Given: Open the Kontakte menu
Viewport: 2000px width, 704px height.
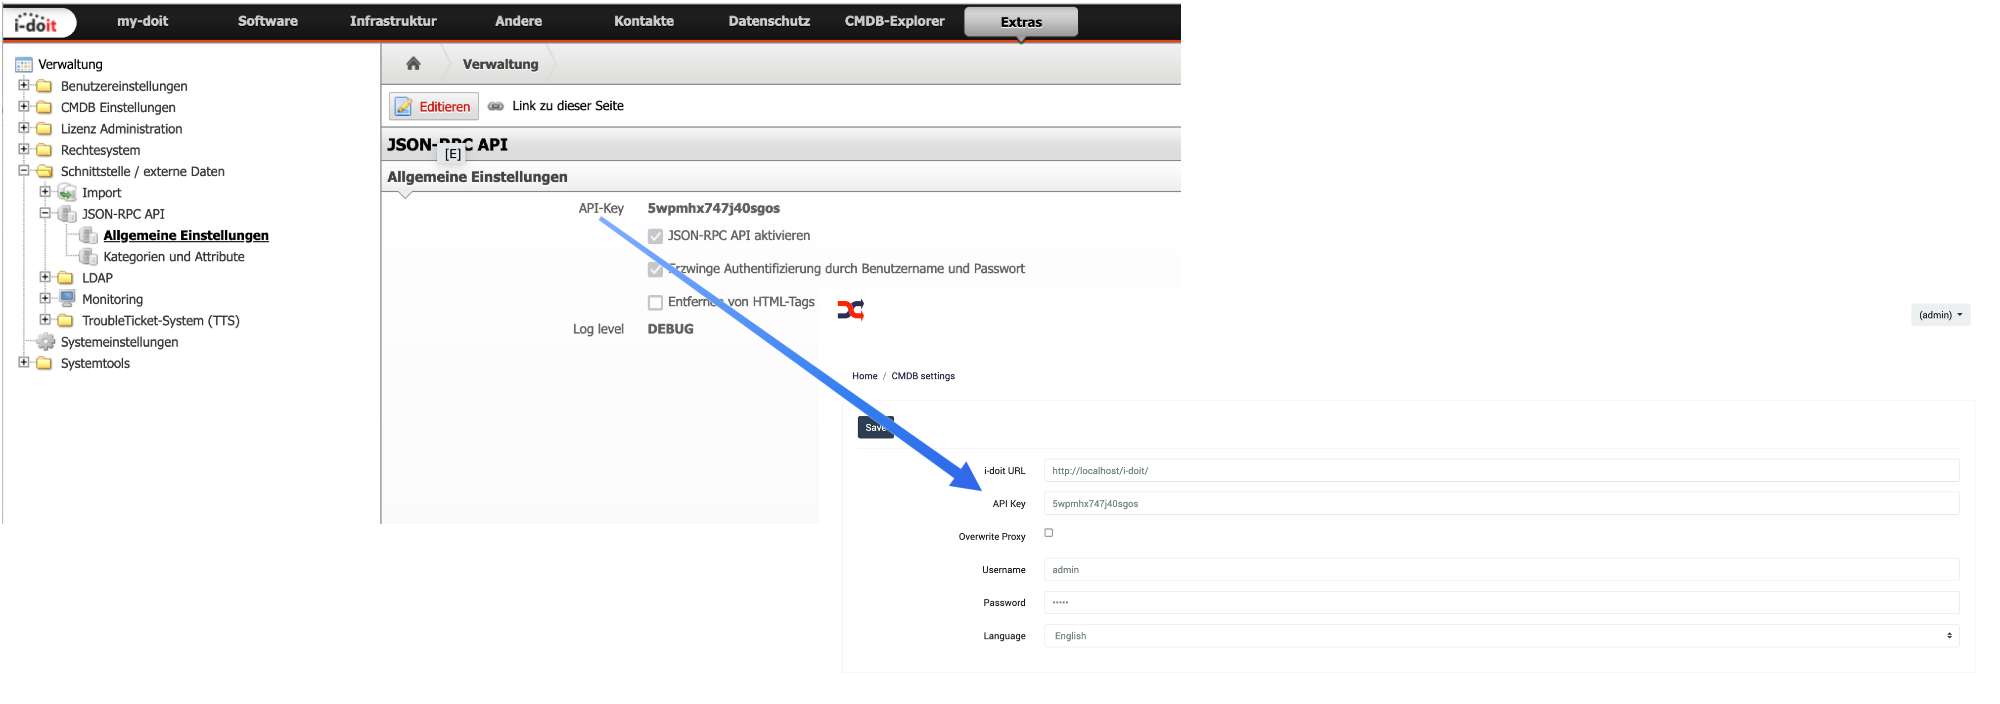Looking at the screenshot, I should 644,21.
